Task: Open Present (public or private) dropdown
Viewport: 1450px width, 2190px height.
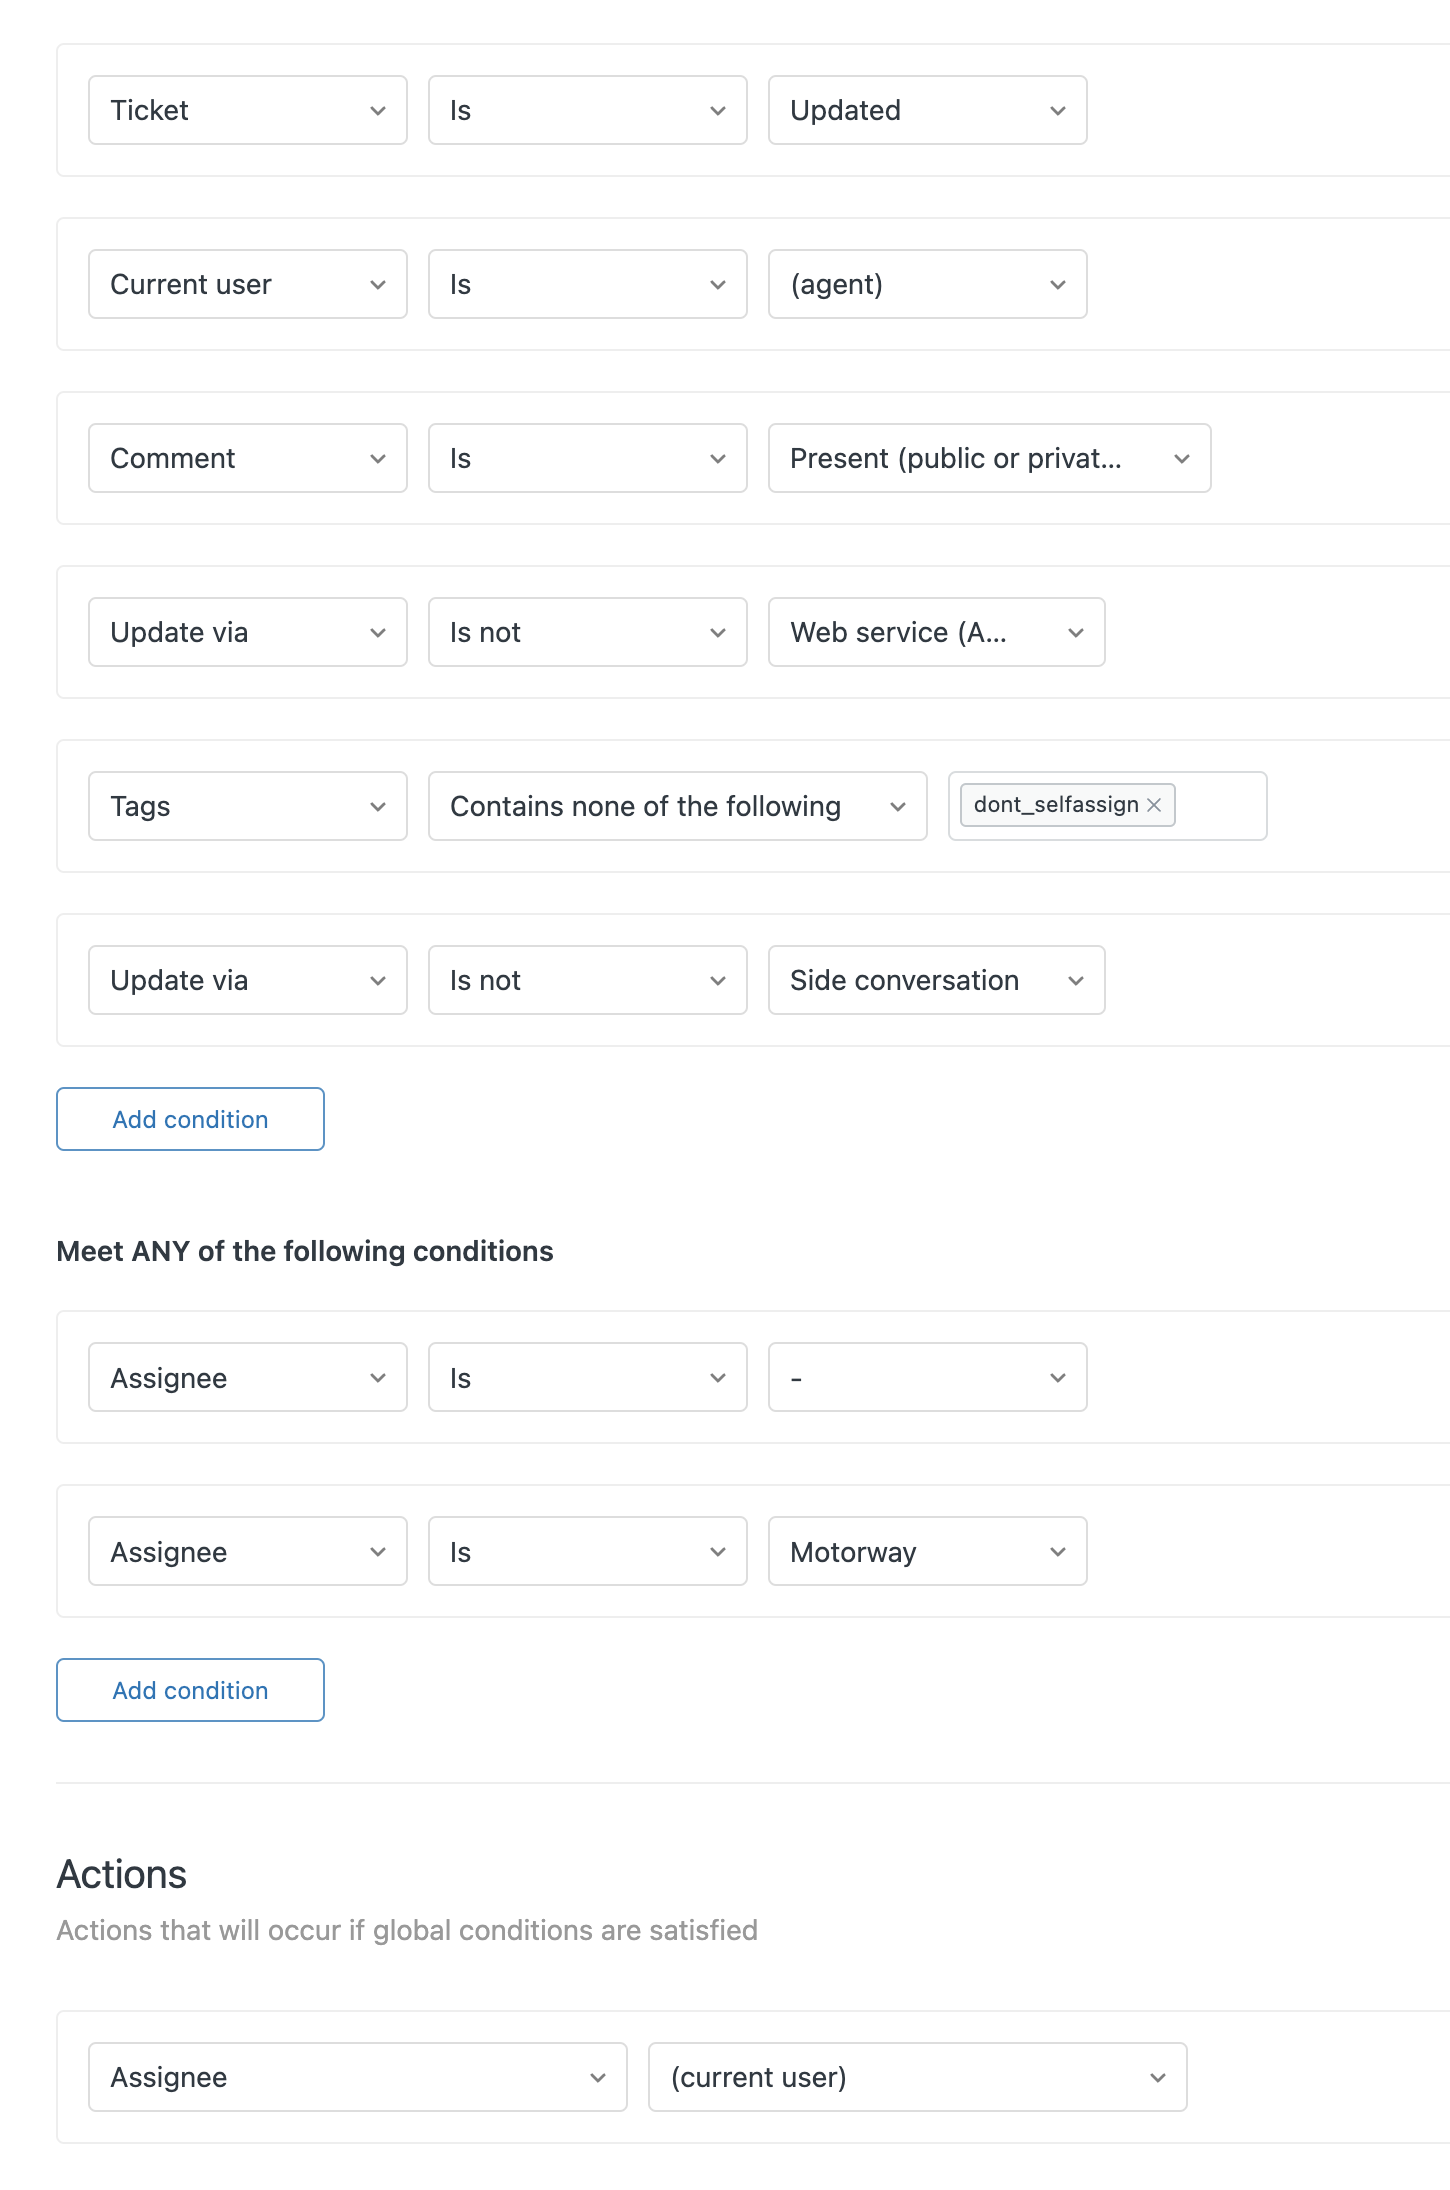Action: [989, 458]
